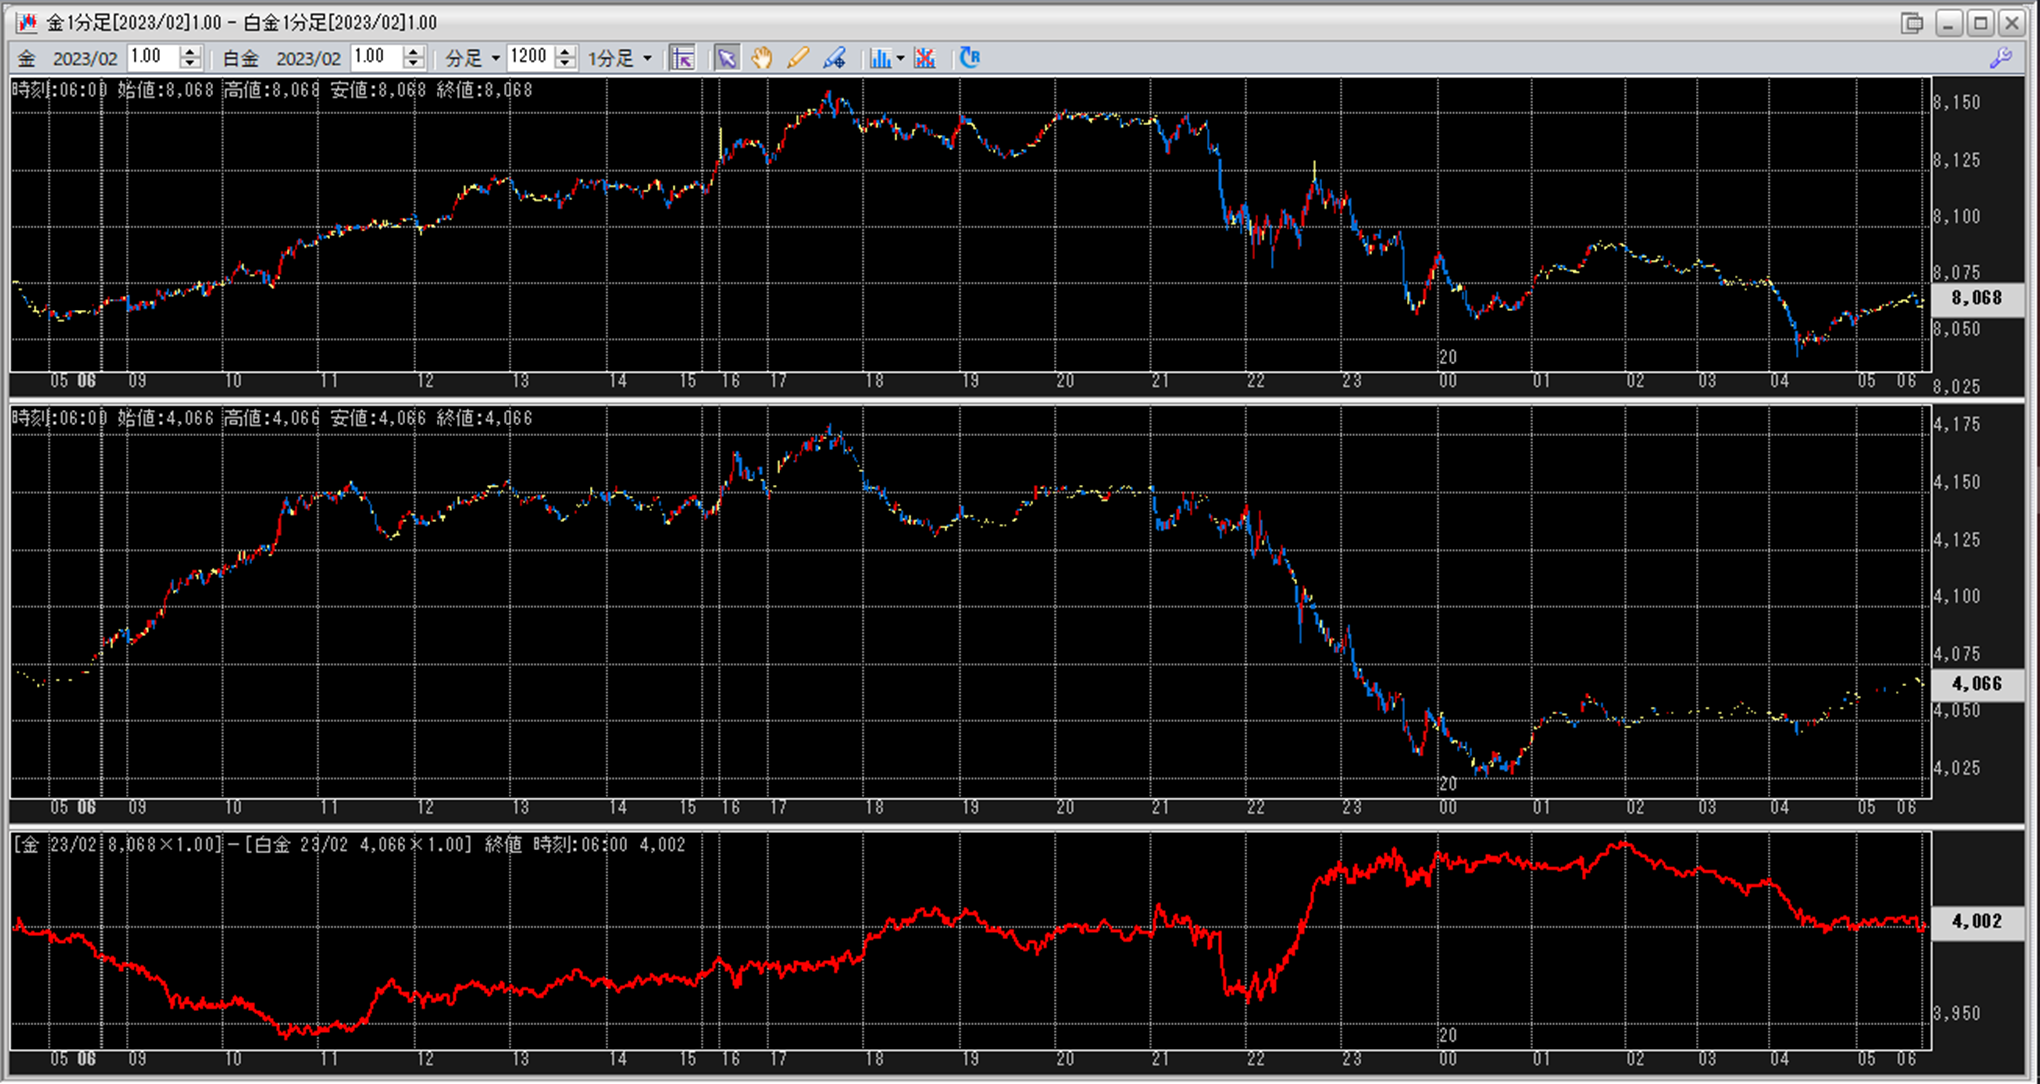Click the restore sub-window icon in title bar
This screenshot has height=1084, width=2040.
coord(1911,22)
